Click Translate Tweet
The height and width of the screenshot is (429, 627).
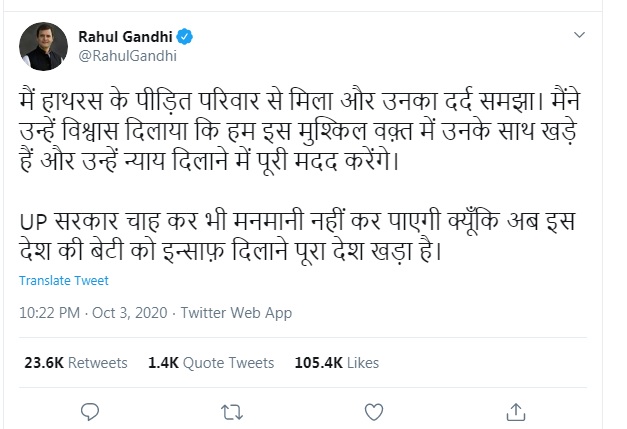64,281
